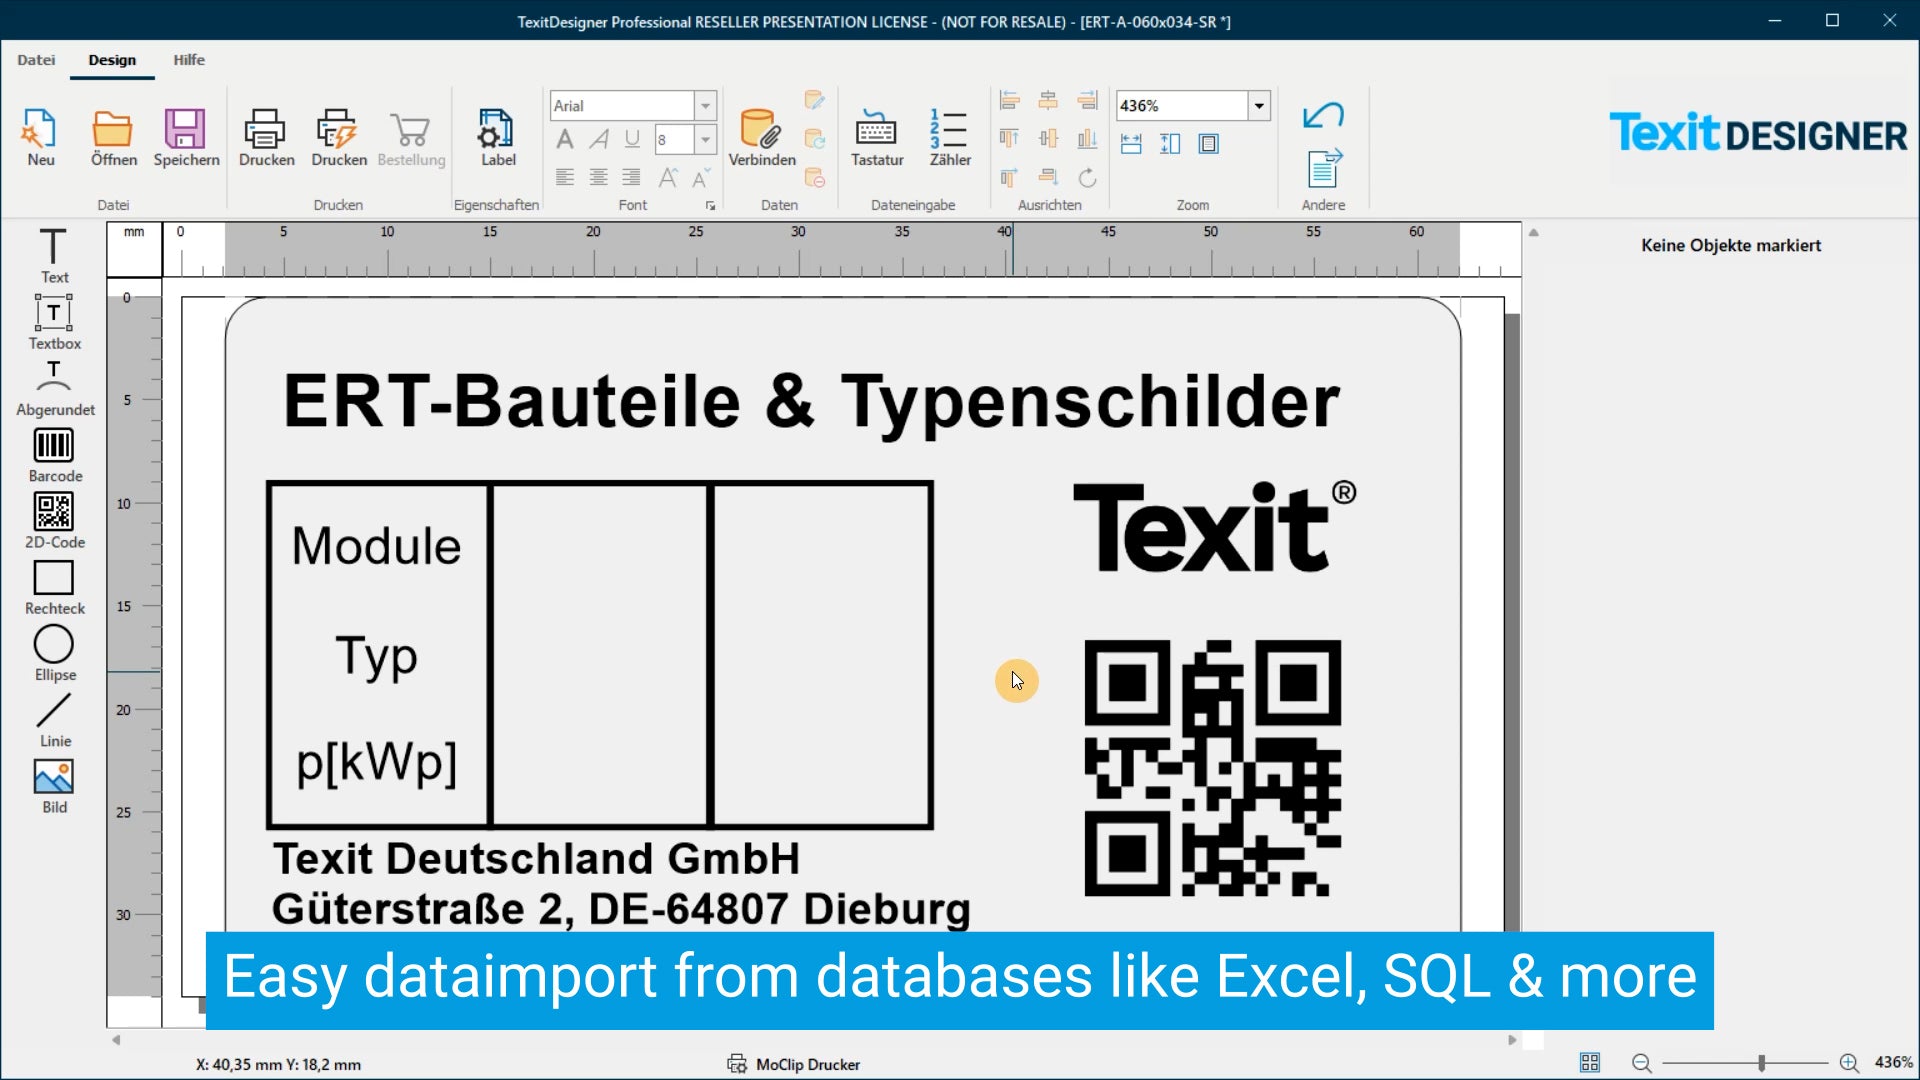Align objects horizontally centered icon
Viewport: 1920px width, 1080px height.
coord(1048,100)
